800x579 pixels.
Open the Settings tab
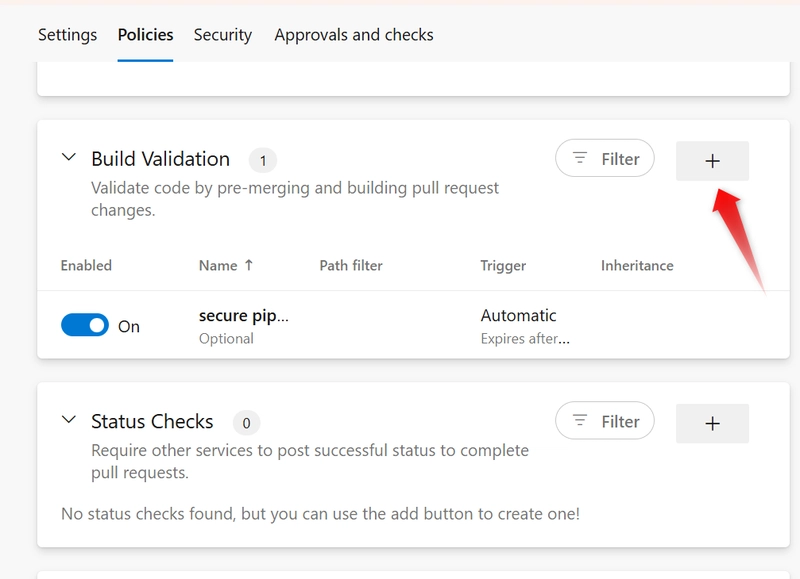click(67, 35)
